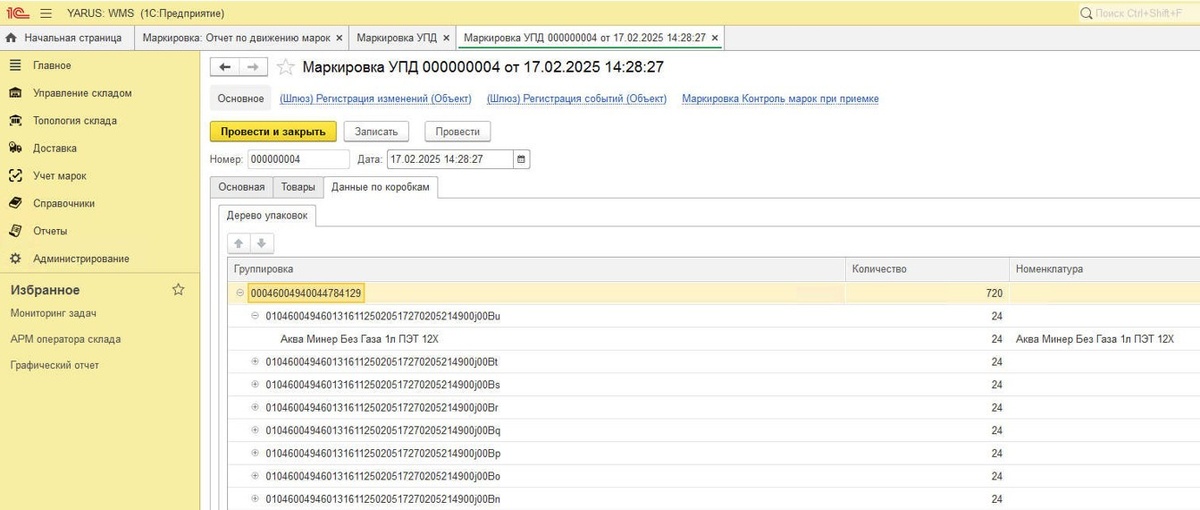The image size is (1200, 510).
Task: Open the Учет марок section
Action: tap(59, 176)
